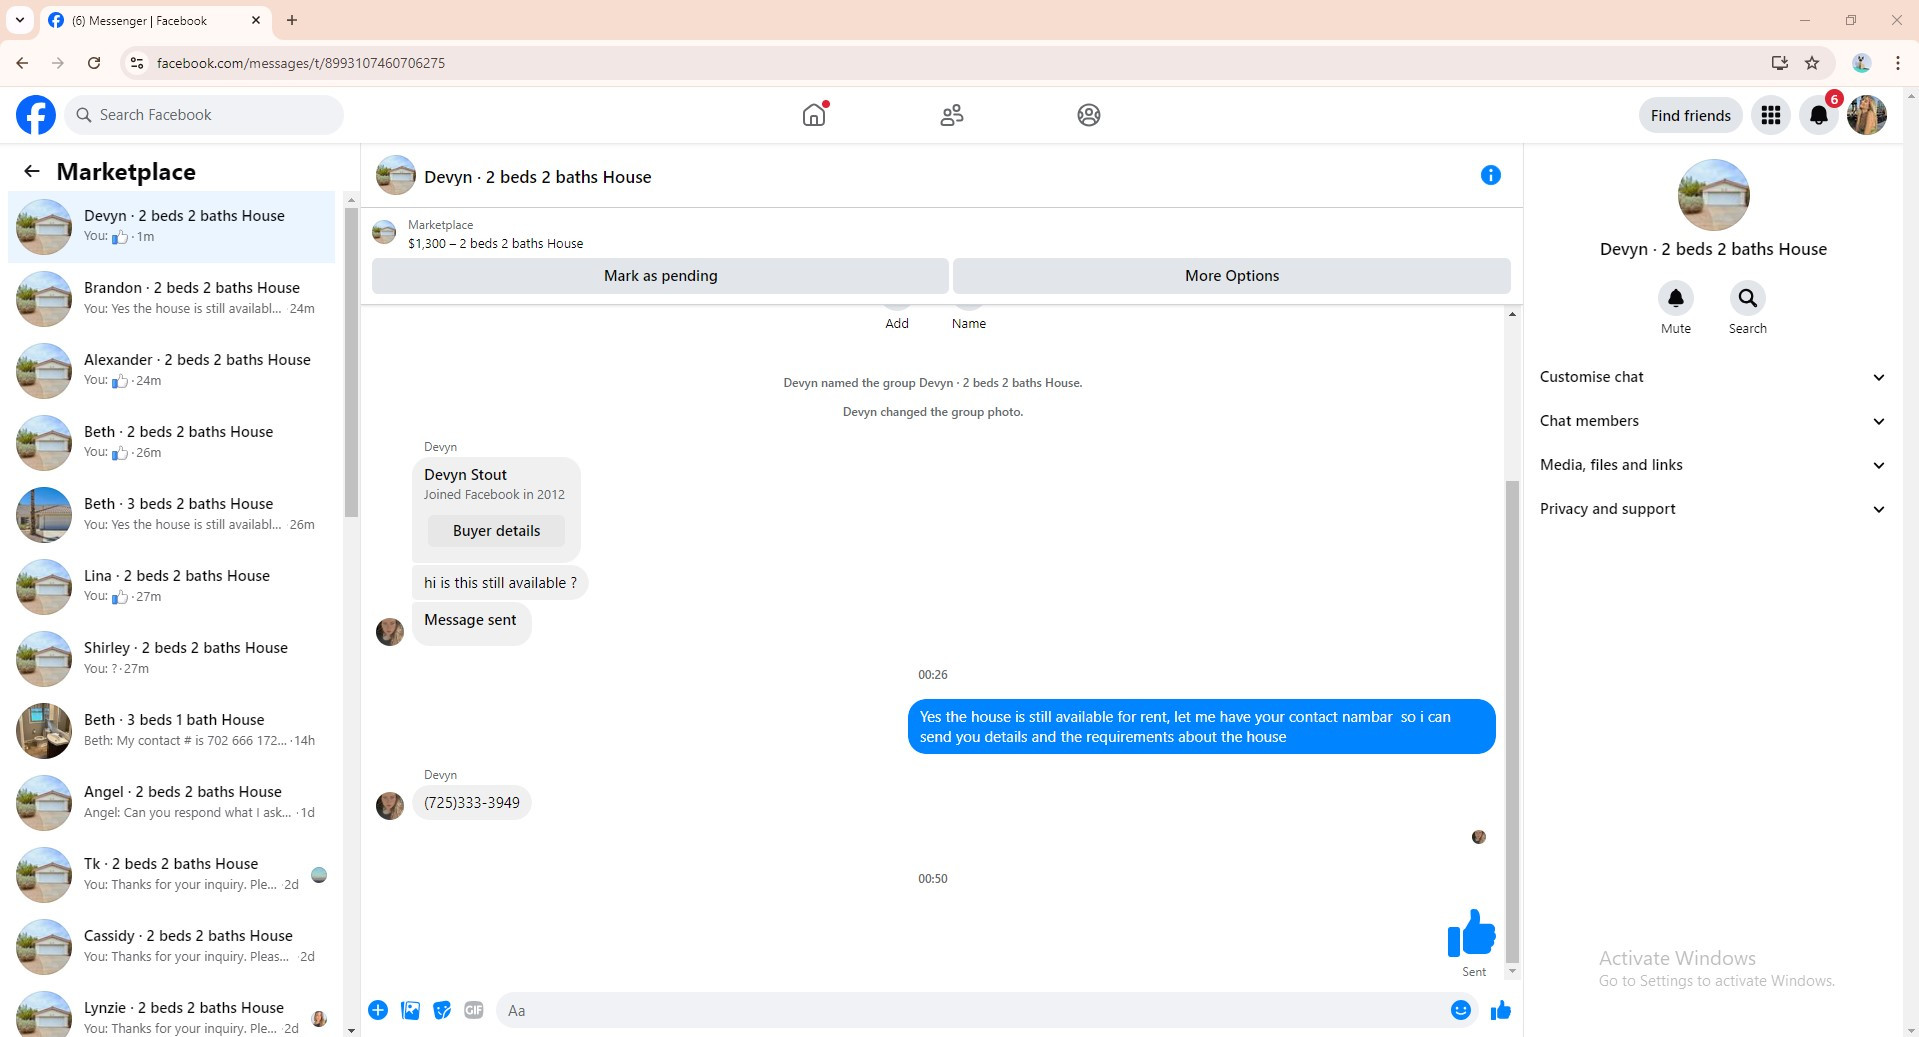Click the More Options button

1232,276
